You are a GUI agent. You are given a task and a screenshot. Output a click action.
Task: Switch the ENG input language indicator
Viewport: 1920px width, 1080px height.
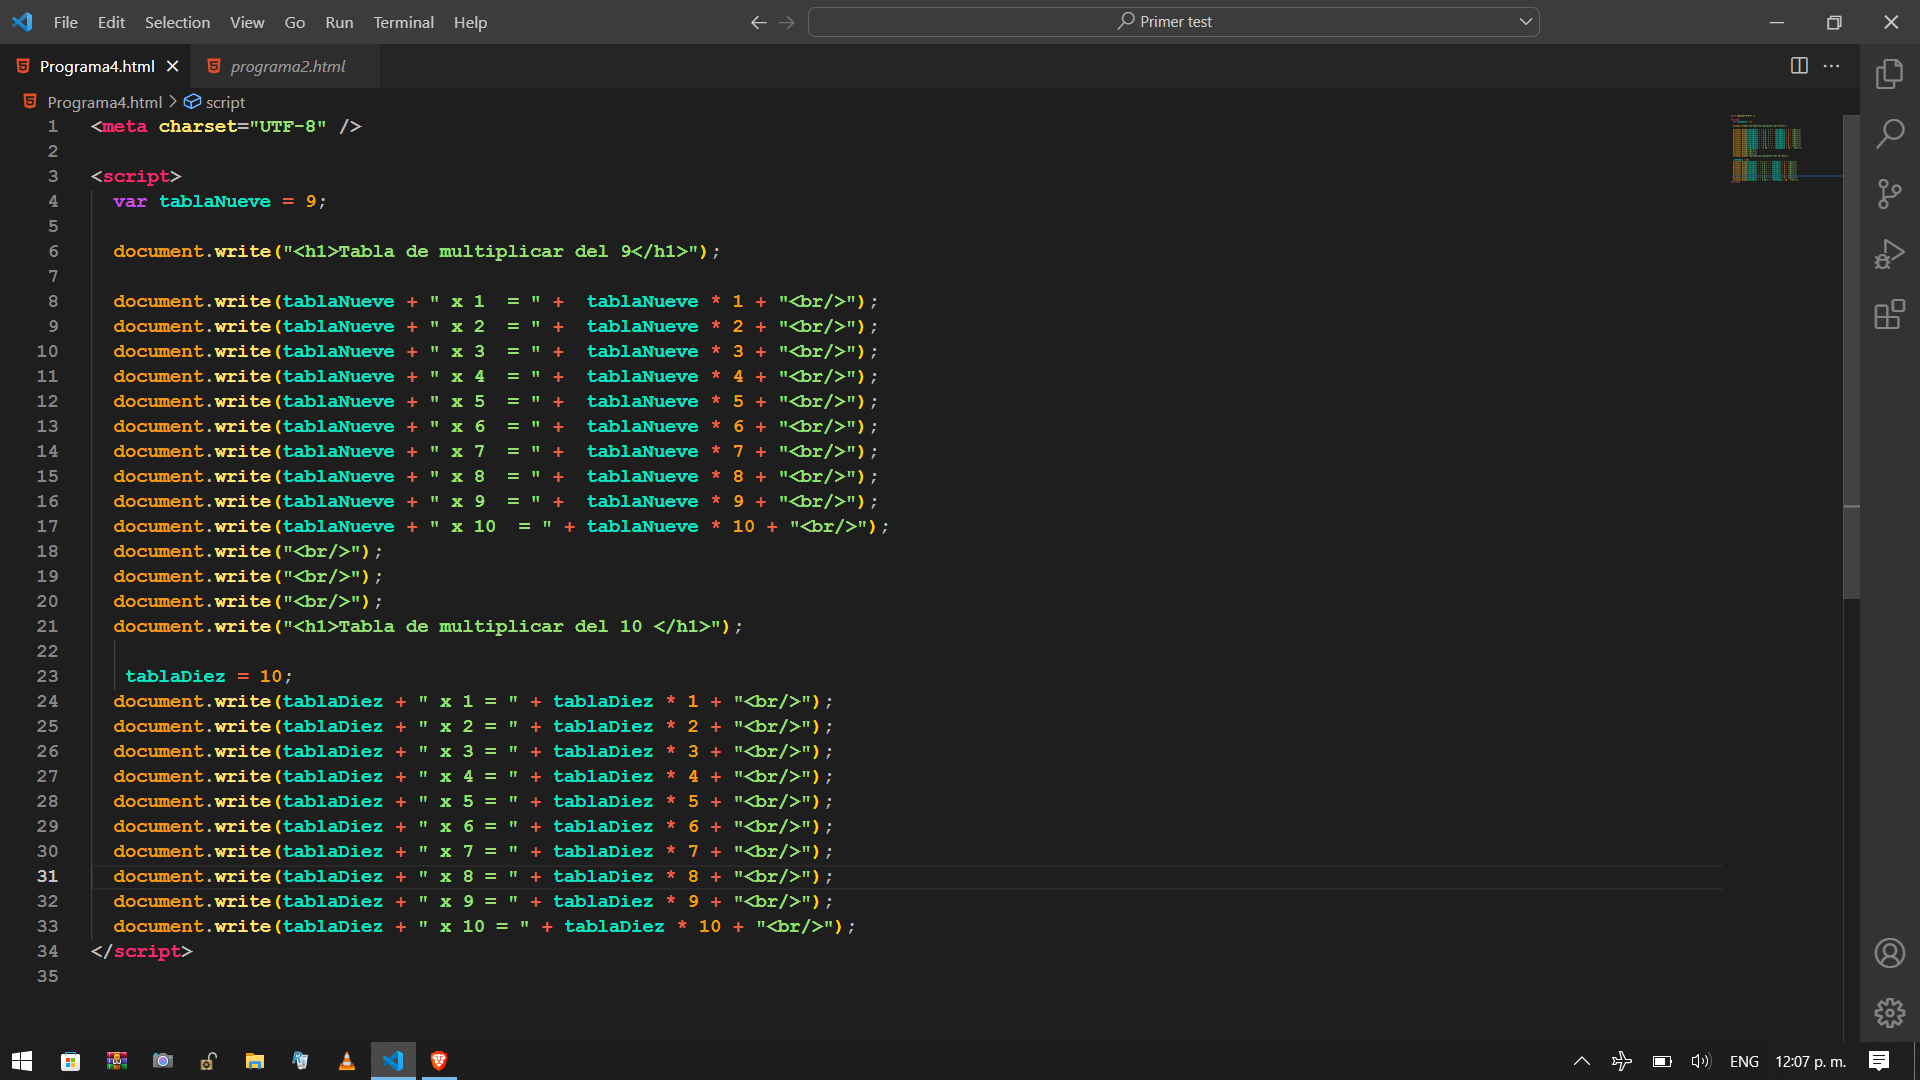click(x=1744, y=1061)
